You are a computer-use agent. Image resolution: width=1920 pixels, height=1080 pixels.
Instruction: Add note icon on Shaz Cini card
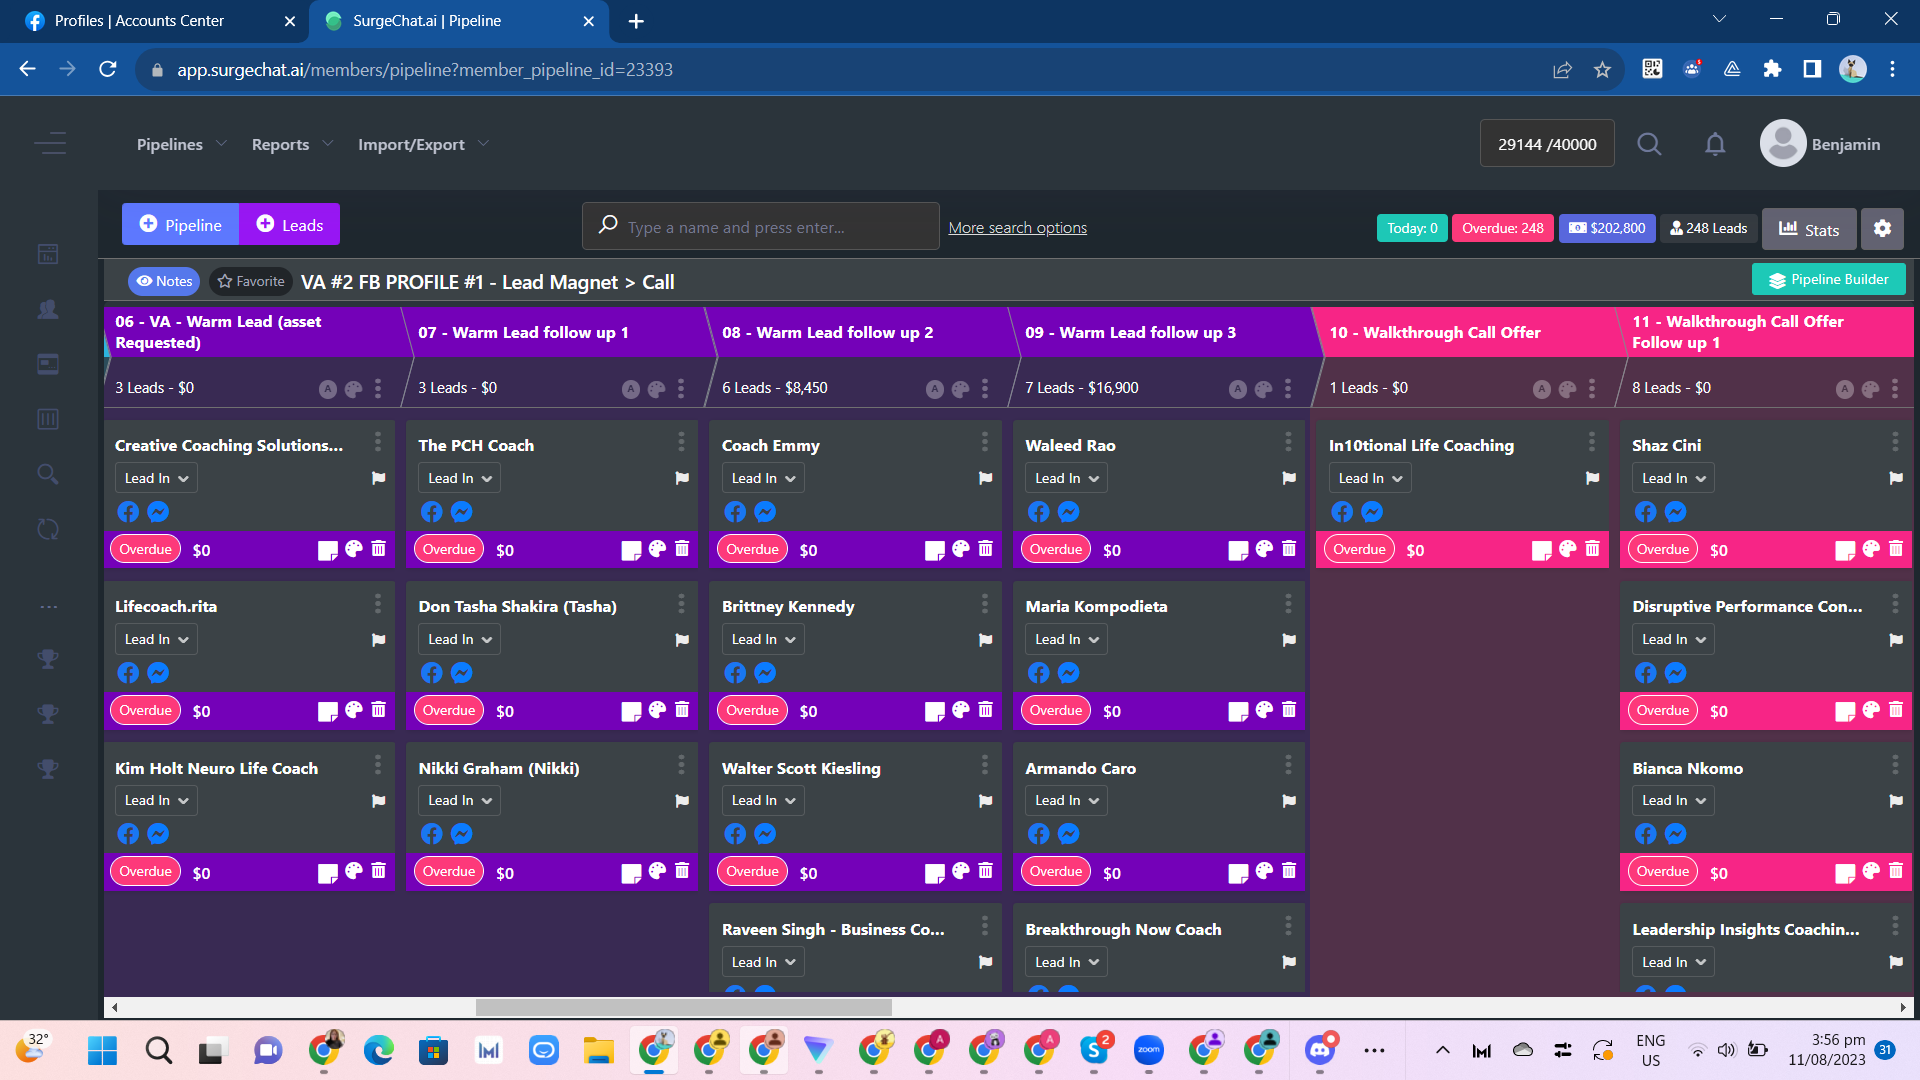click(x=1845, y=550)
